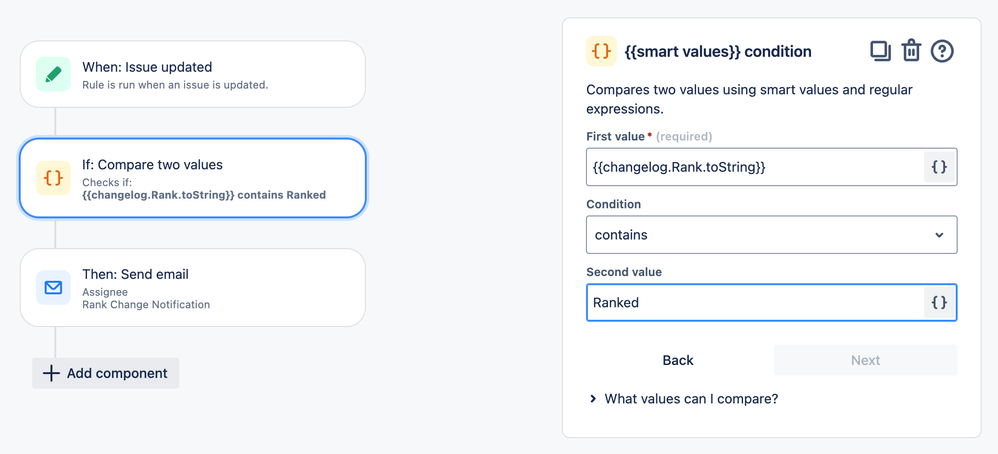Click the Next button
Image resolution: width=998 pixels, height=454 pixels.
pyautogui.click(x=865, y=360)
